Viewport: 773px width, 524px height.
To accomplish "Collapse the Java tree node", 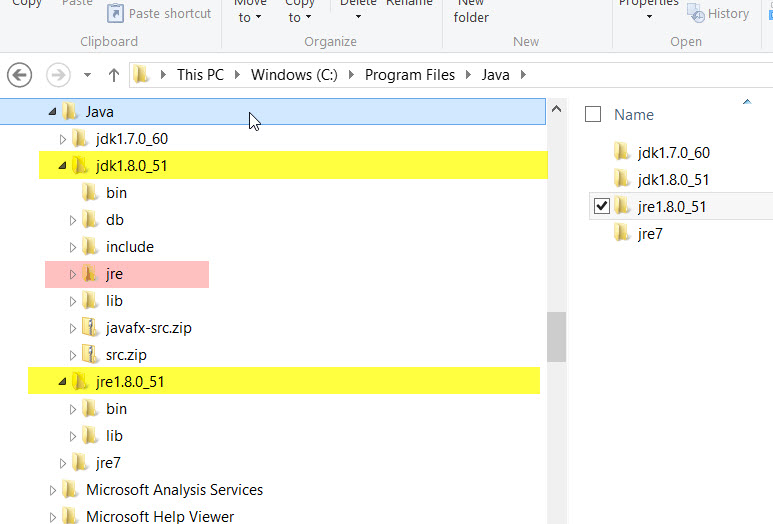I will [x=52, y=112].
